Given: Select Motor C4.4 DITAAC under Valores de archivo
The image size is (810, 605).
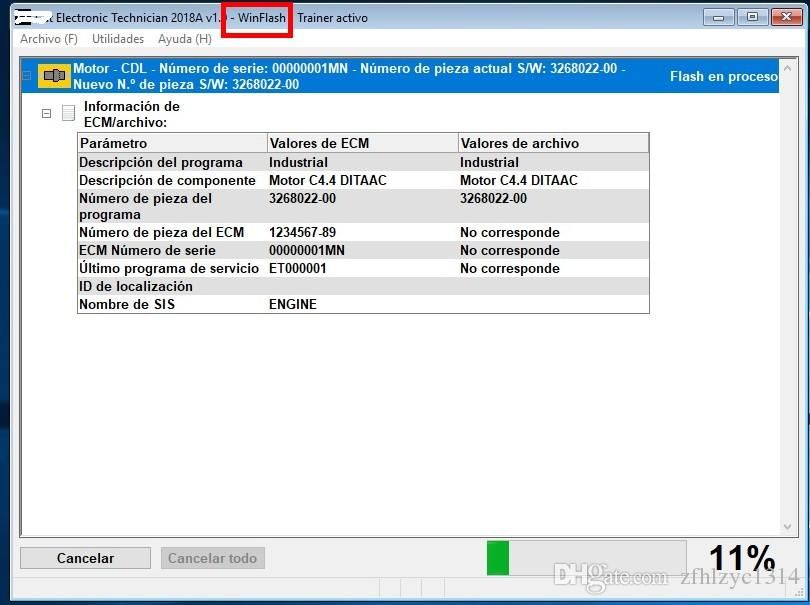Looking at the screenshot, I should click(x=519, y=180).
